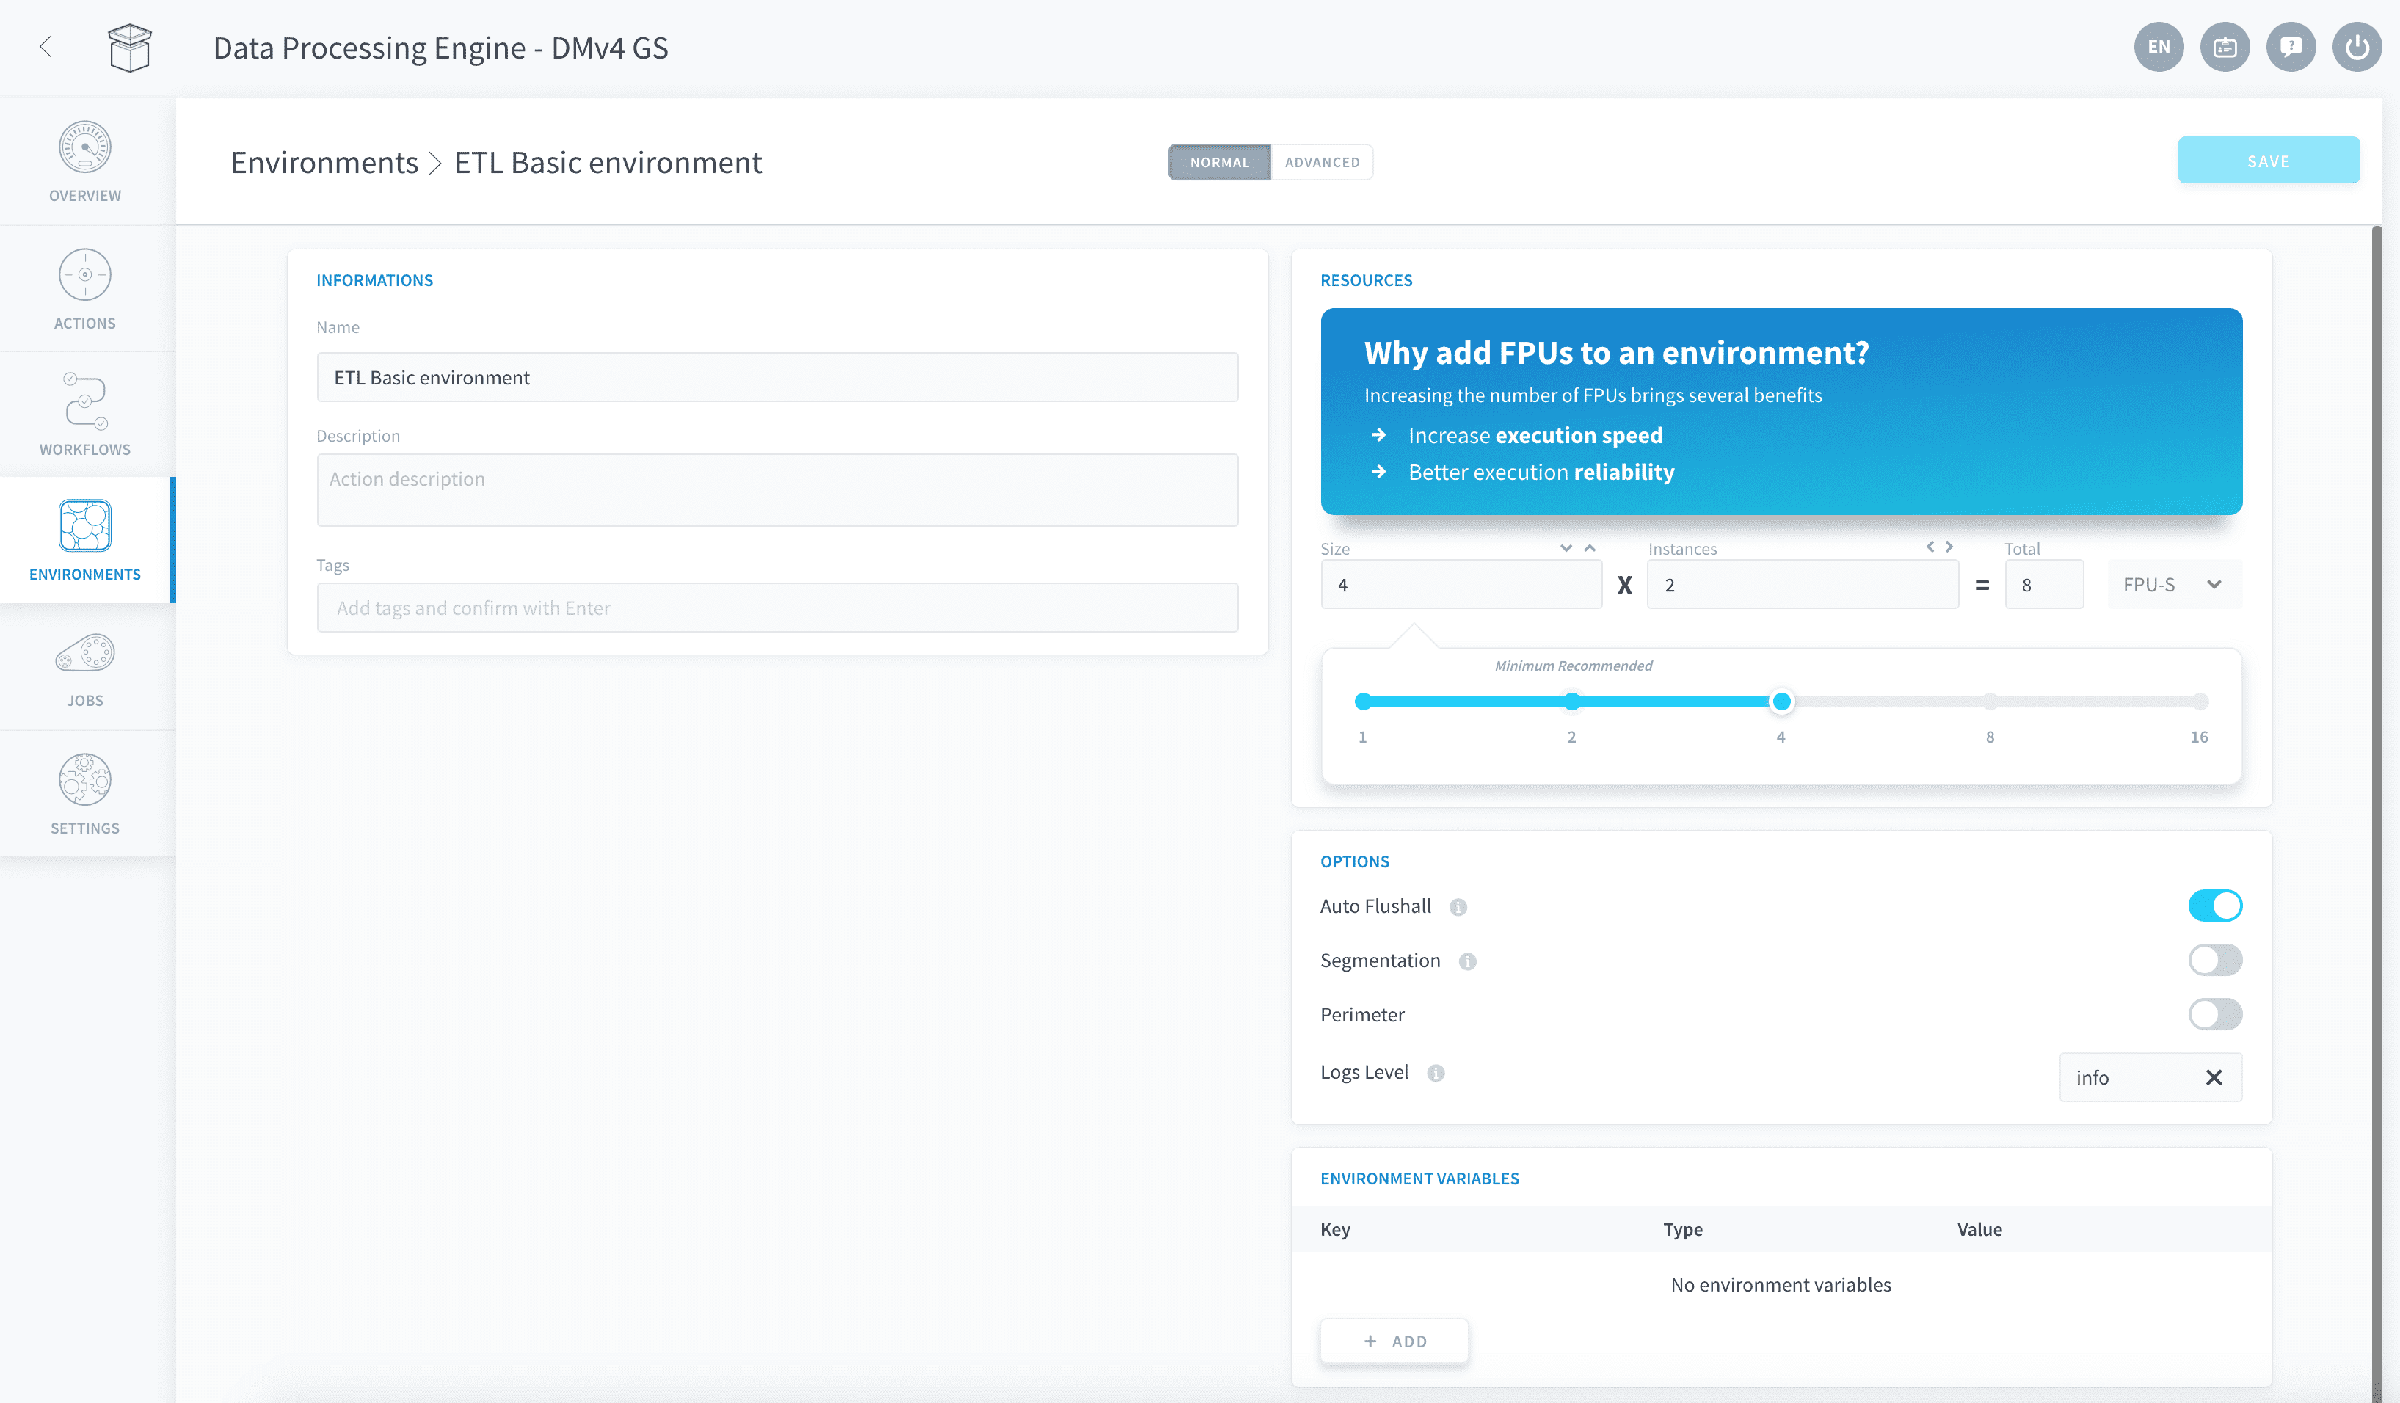
Task: Switch language with the EN button
Action: pos(2159,47)
